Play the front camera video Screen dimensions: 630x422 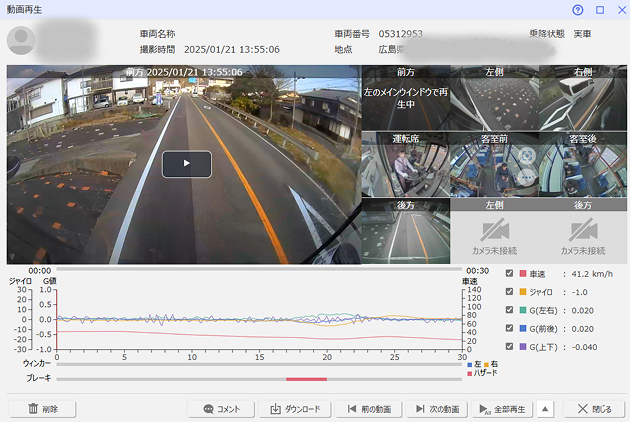(x=186, y=164)
